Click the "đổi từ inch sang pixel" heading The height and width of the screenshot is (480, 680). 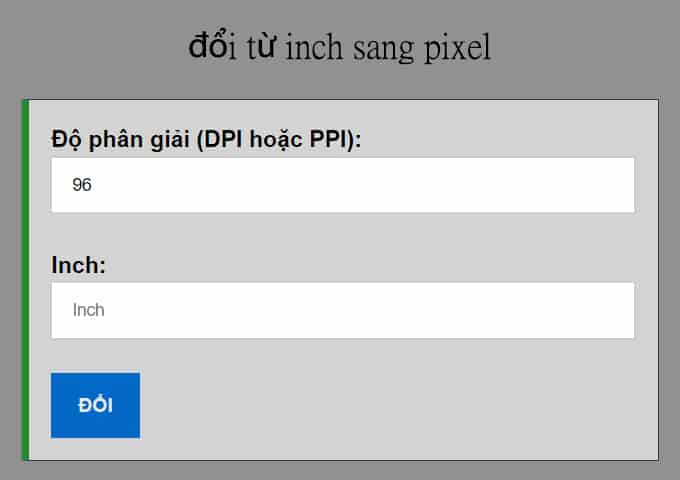(340, 47)
